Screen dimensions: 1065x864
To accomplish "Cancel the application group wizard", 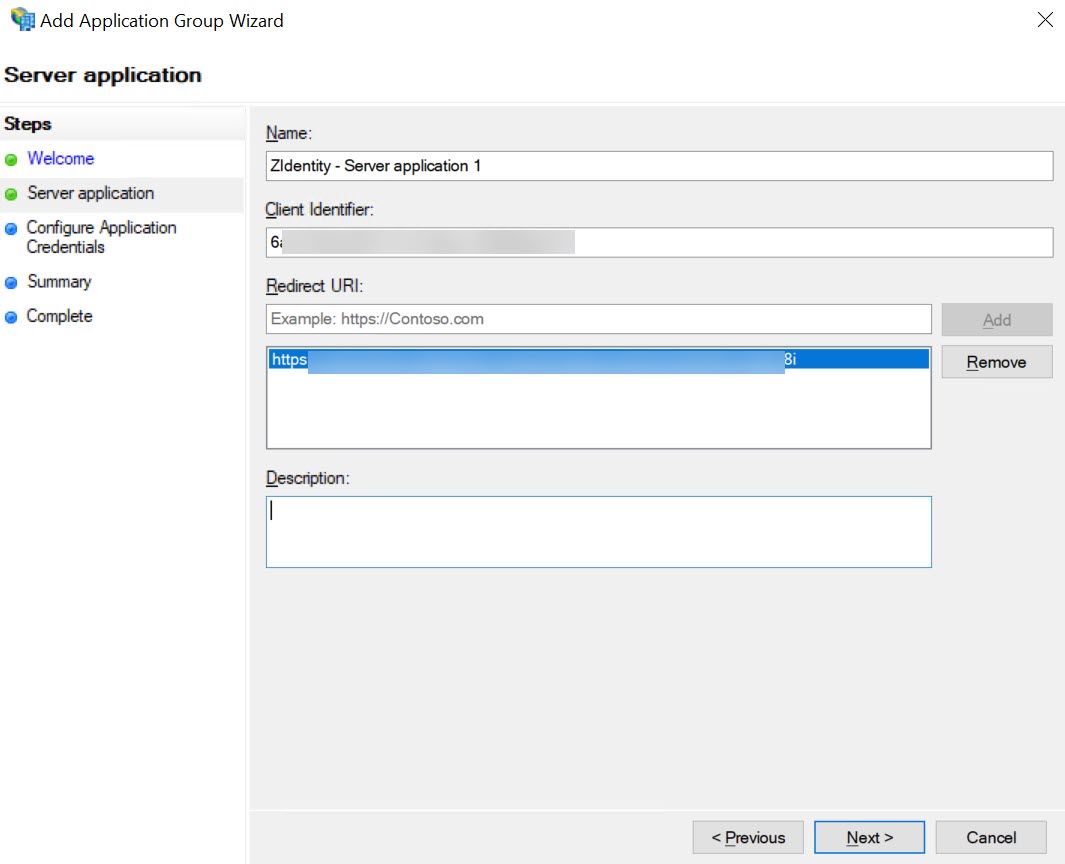I will click(x=990, y=837).
